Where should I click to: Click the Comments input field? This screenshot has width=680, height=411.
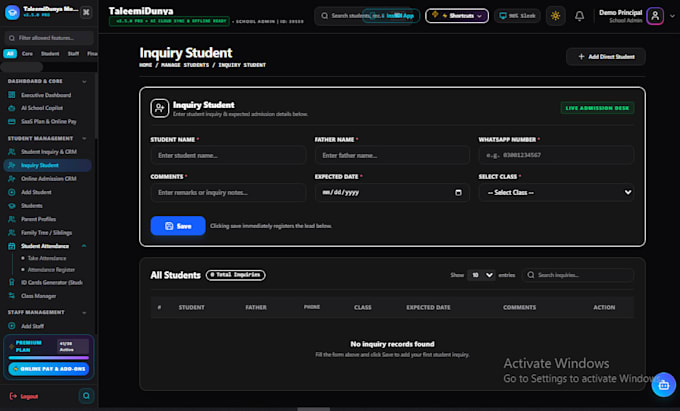228,192
